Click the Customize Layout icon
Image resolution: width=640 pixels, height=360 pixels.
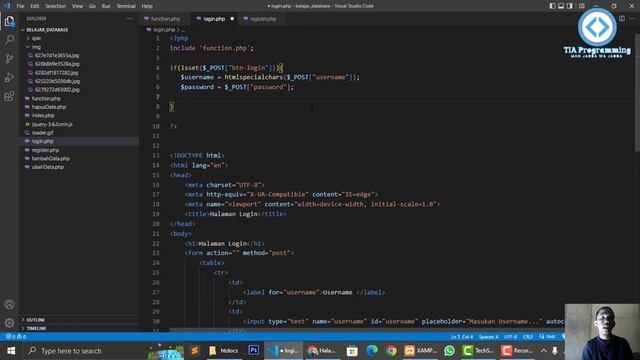coord(582,6)
